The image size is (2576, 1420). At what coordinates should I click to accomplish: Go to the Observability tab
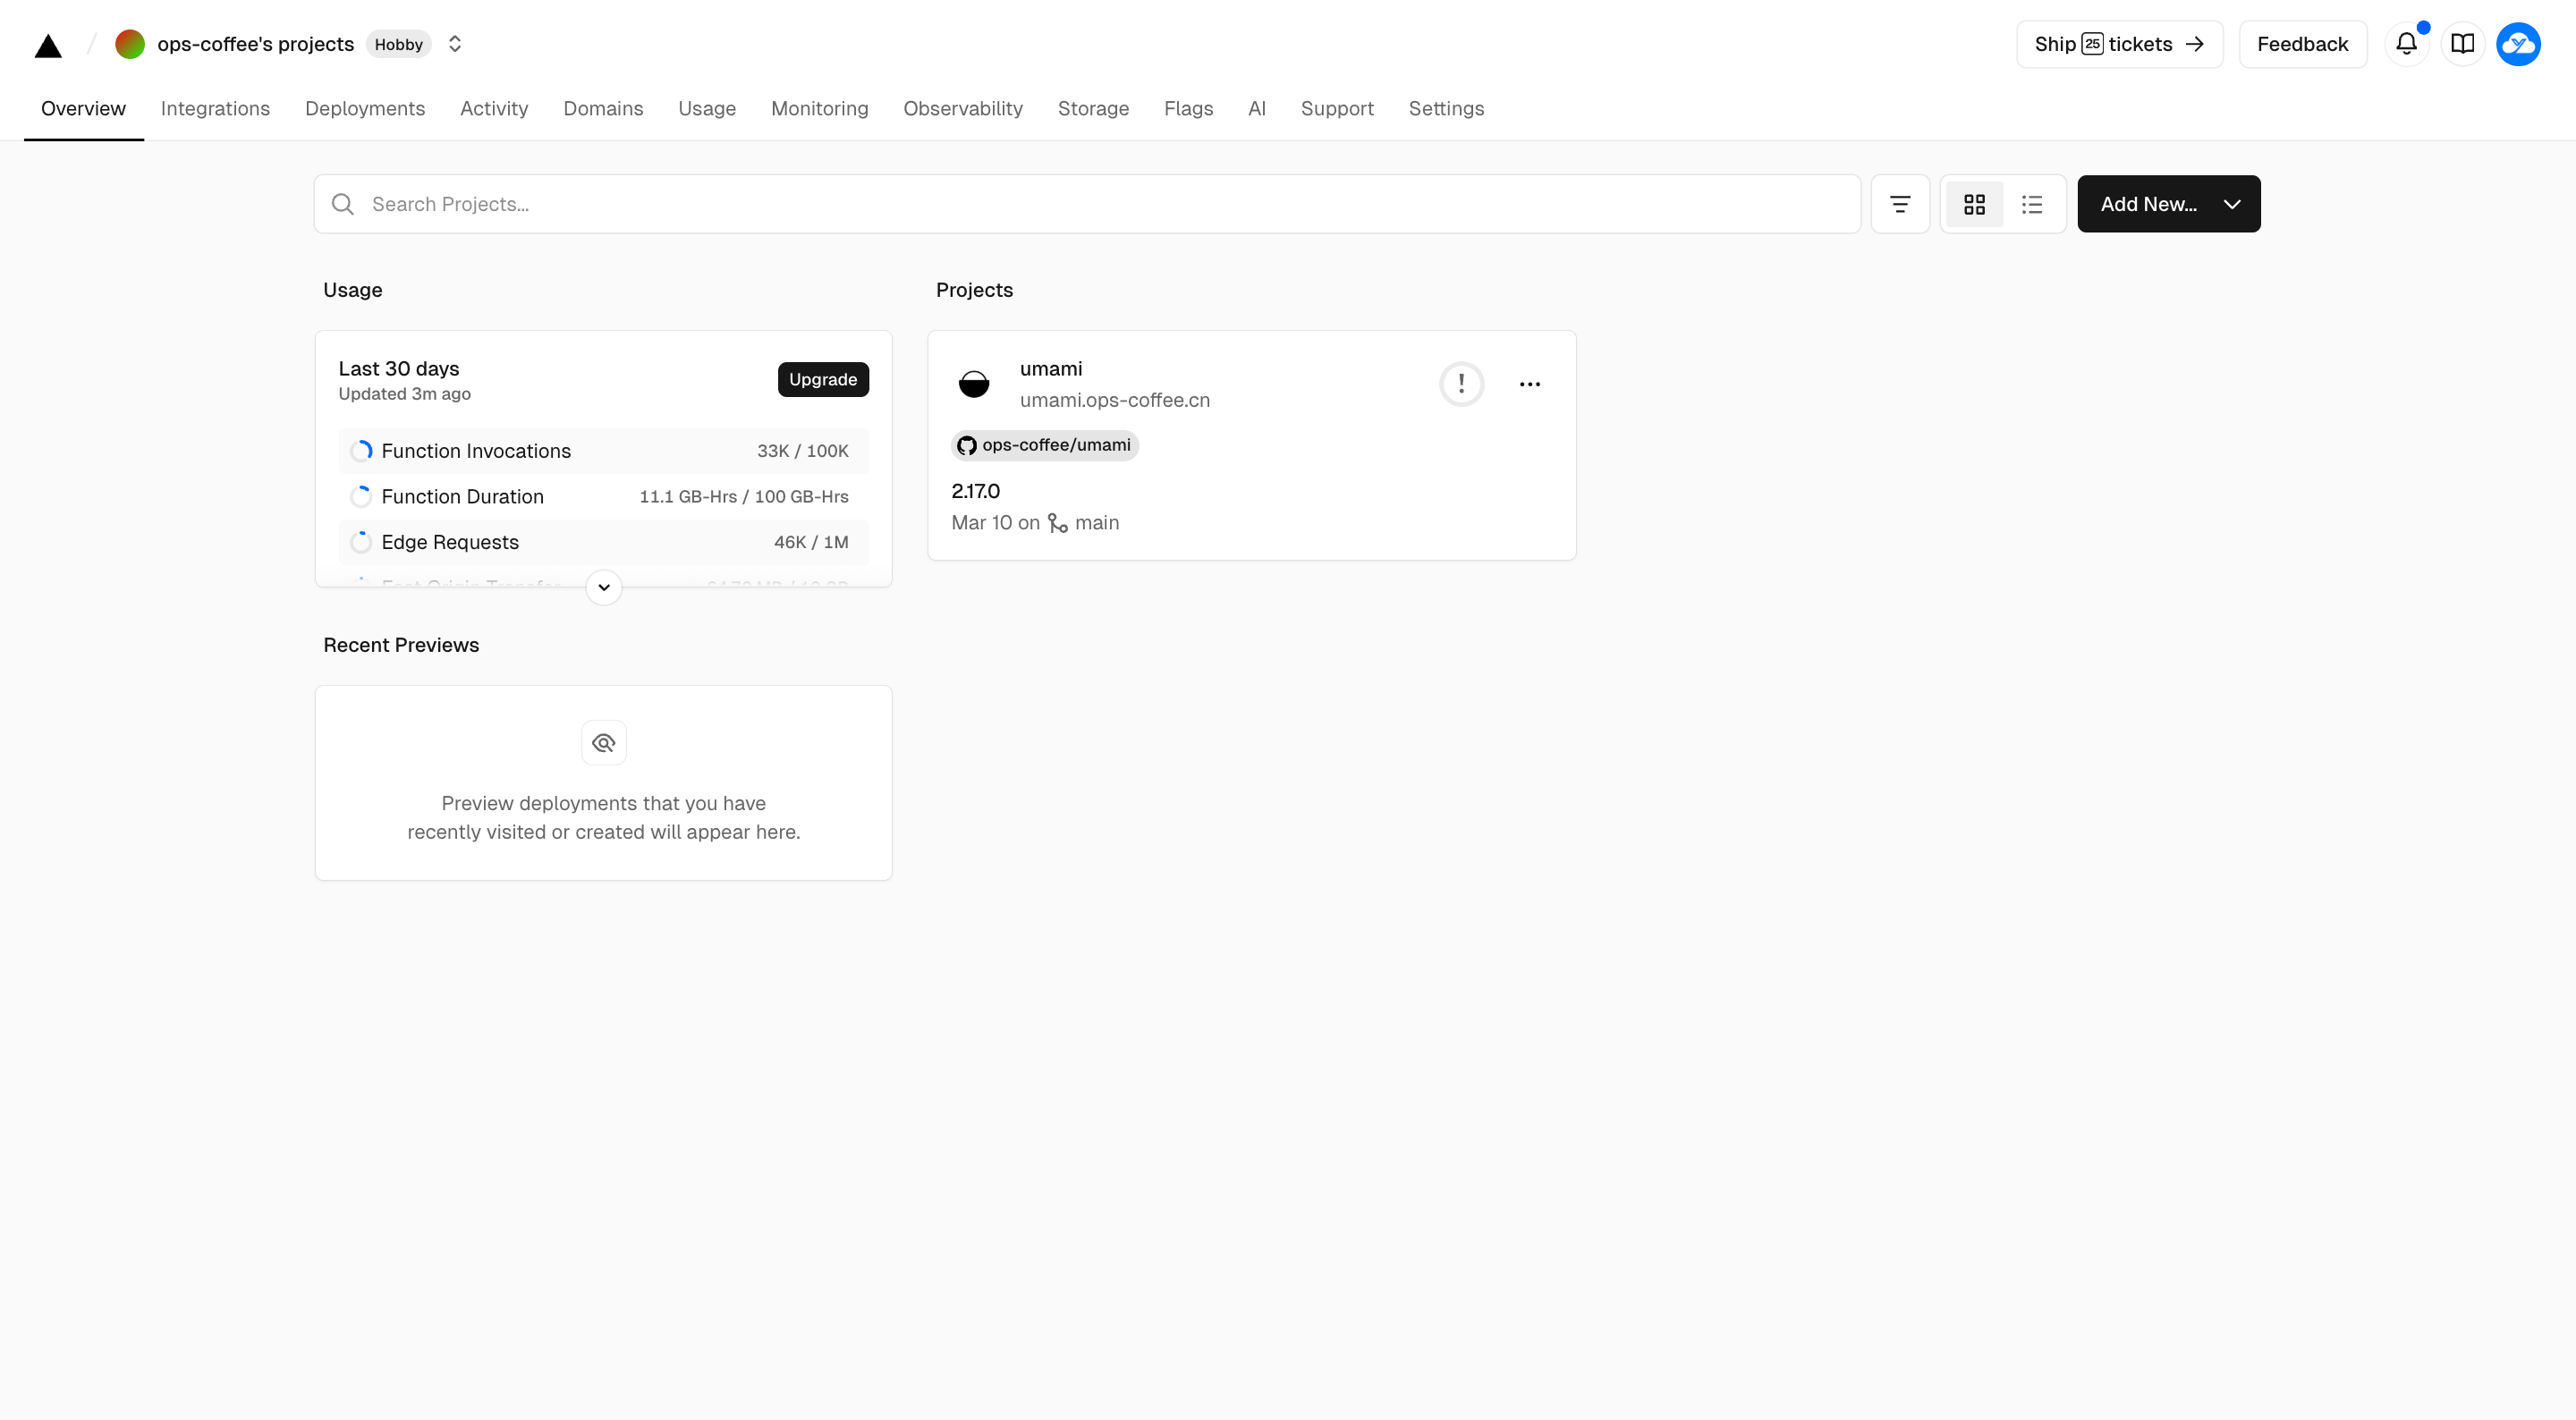pyautogui.click(x=963, y=108)
